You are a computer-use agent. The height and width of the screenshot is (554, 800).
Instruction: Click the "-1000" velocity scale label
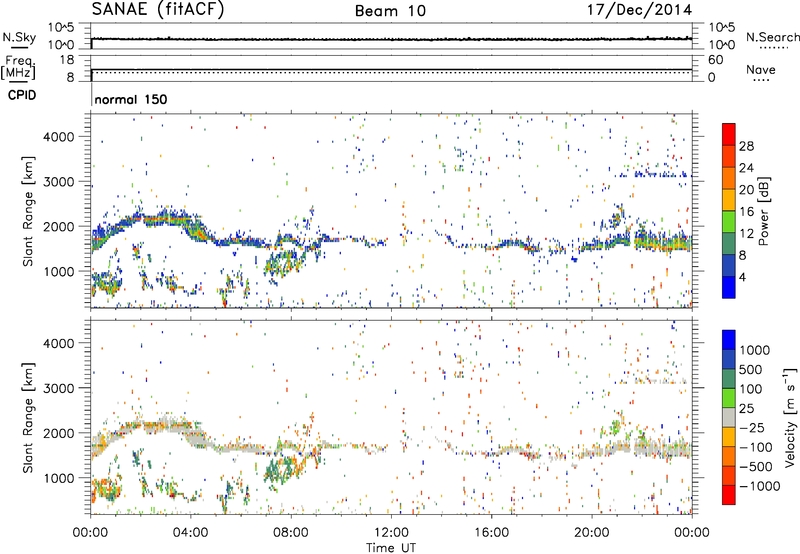760,486
